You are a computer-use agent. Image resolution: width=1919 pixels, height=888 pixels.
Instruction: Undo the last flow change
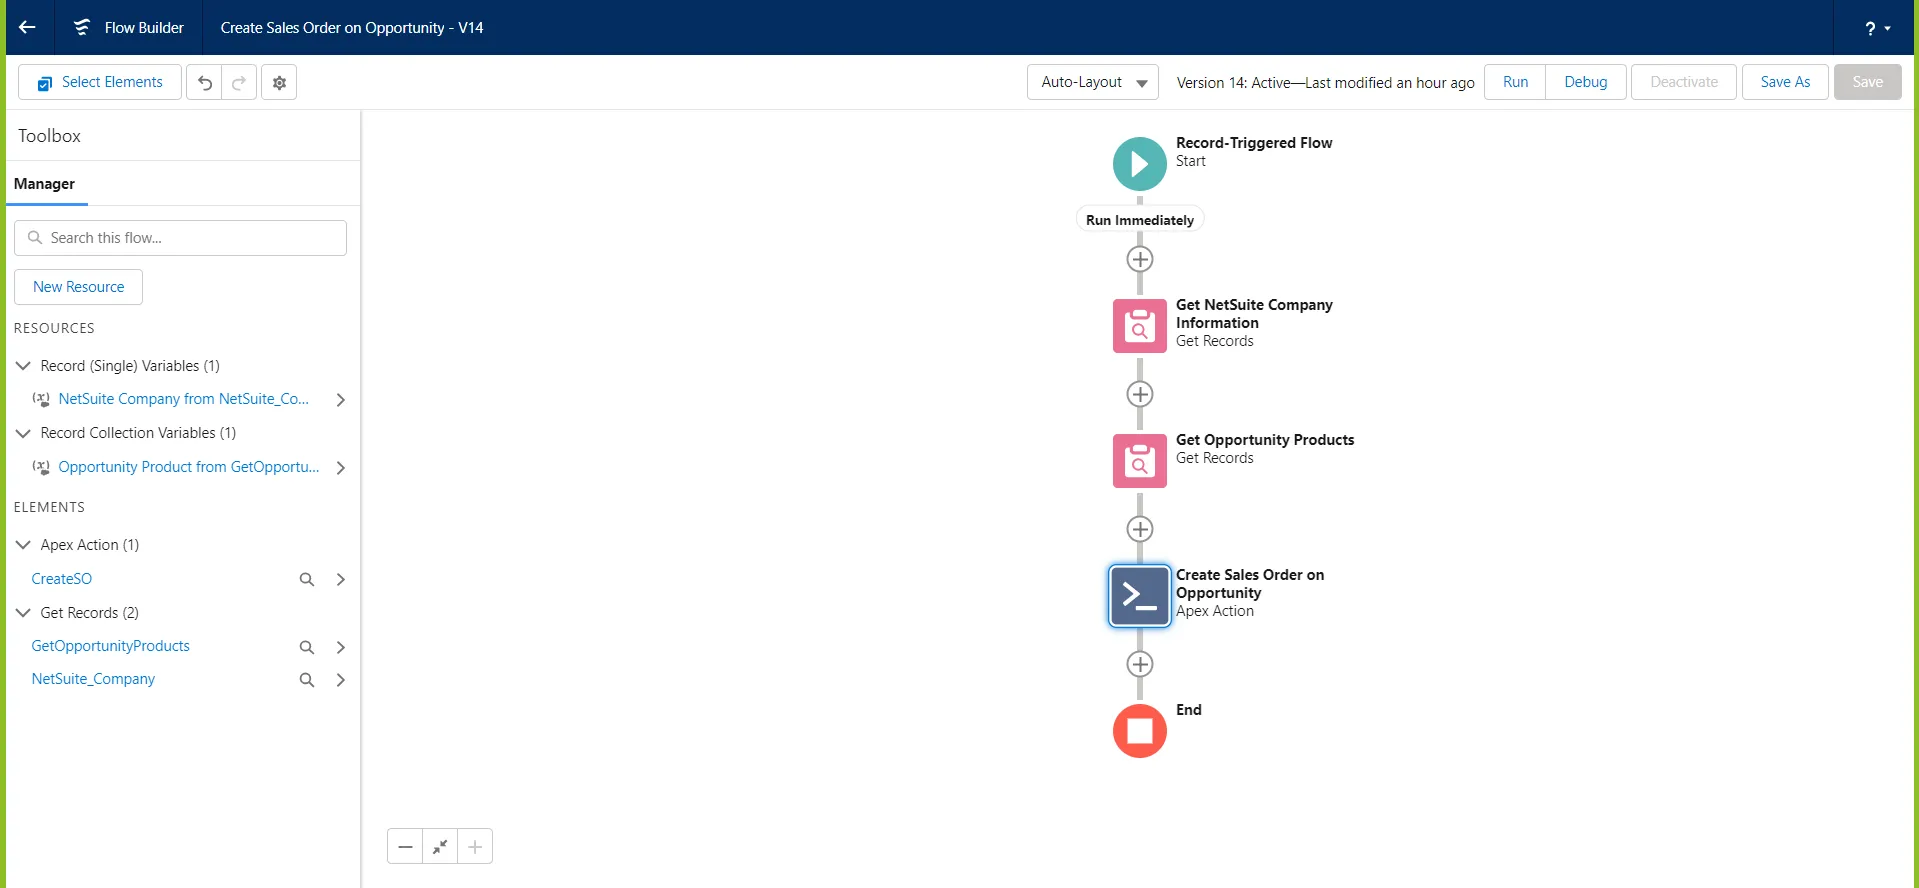pos(204,83)
